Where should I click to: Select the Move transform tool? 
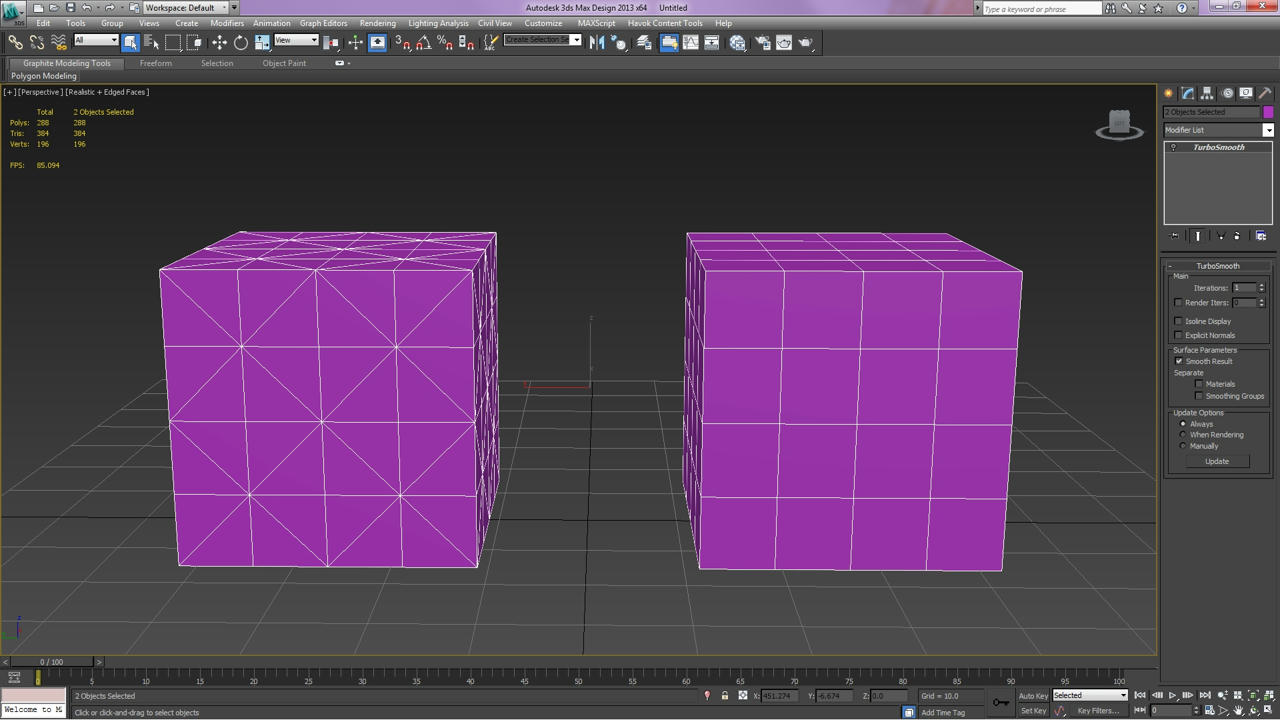[x=219, y=42]
